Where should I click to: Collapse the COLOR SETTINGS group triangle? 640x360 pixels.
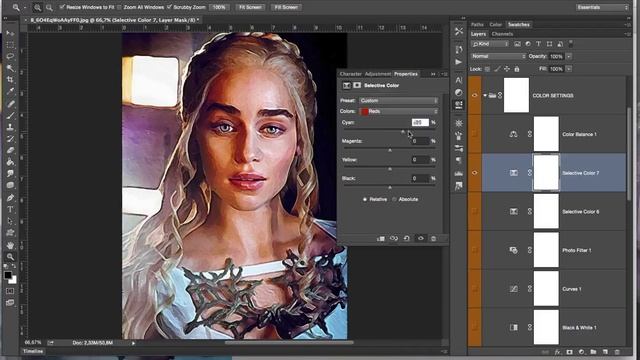[x=485, y=96]
